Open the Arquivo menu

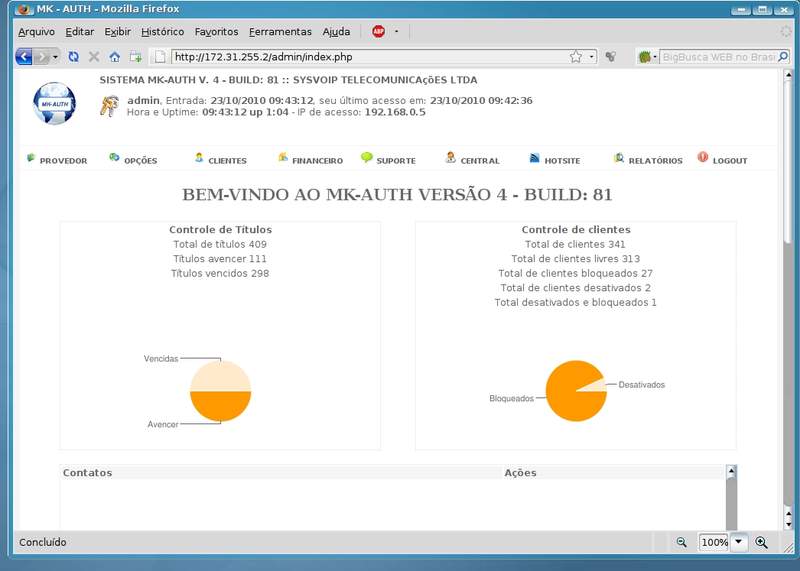click(36, 32)
